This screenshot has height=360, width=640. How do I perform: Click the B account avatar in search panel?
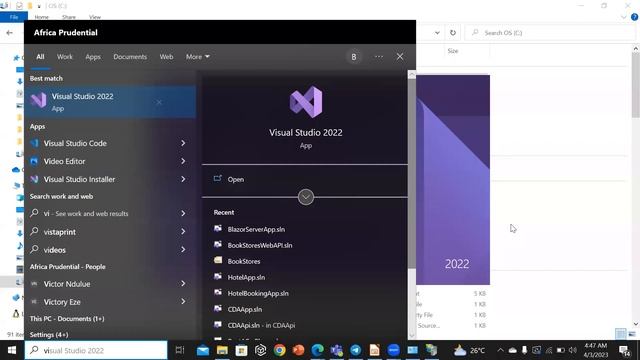[354, 57]
